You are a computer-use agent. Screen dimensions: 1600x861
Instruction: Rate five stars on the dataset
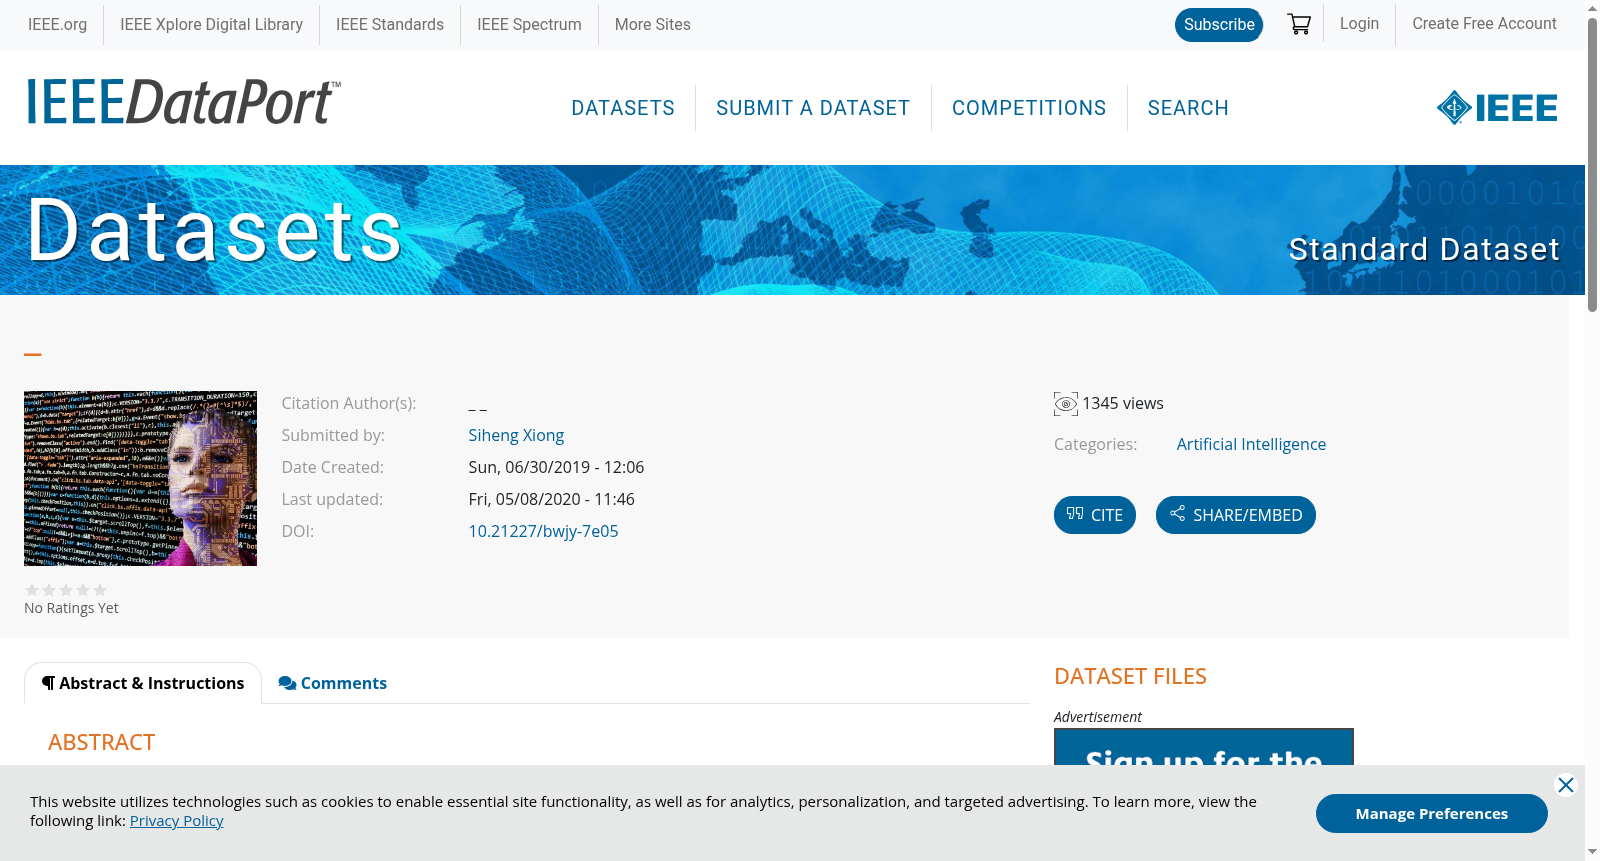100,590
